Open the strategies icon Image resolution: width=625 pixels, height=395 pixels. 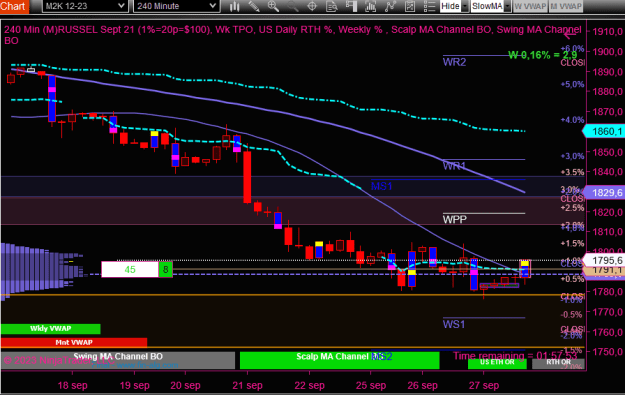tap(410, 6)
